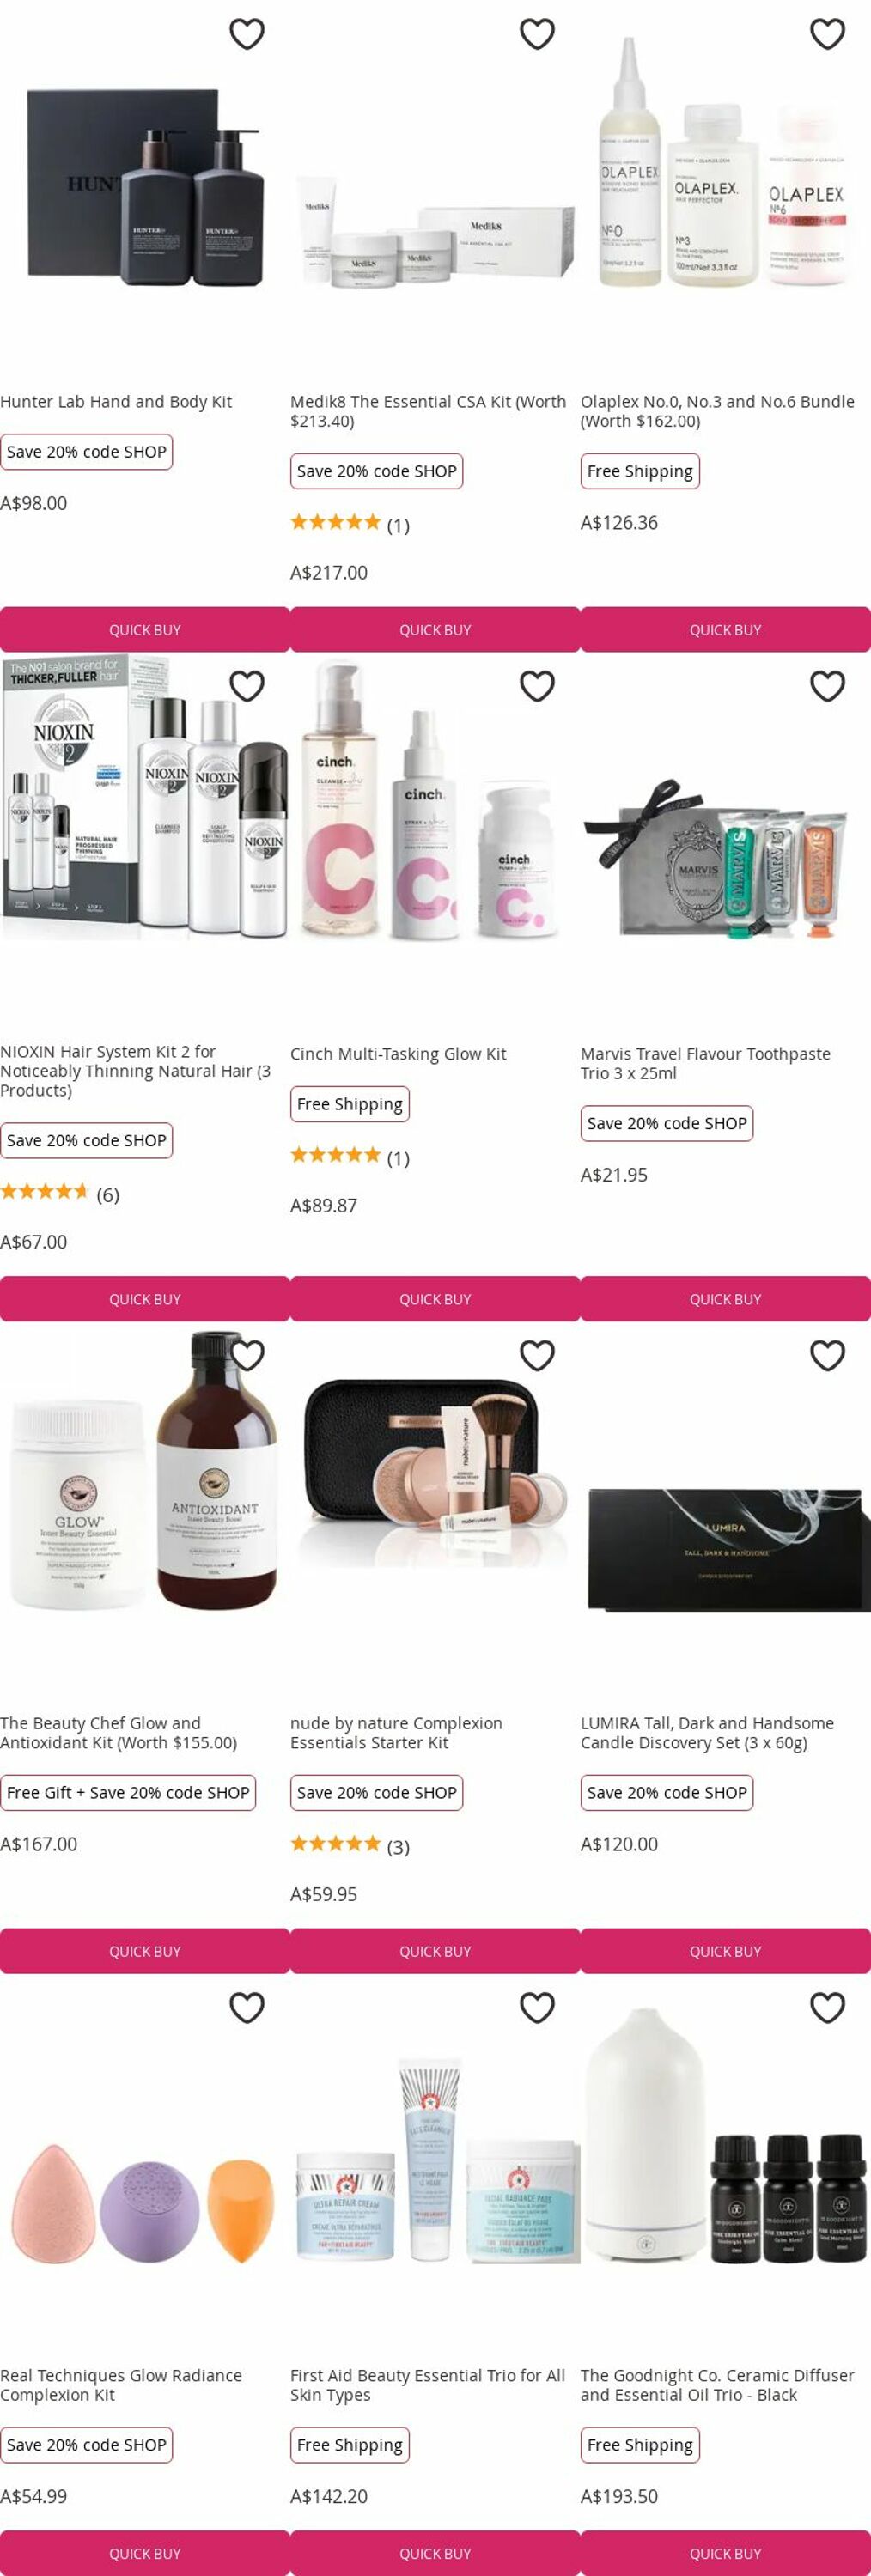Screen dimensions: 871x2576
Task: Add Real Techniques Complexion Kit to wishlist
Action: click(247, 2007)
